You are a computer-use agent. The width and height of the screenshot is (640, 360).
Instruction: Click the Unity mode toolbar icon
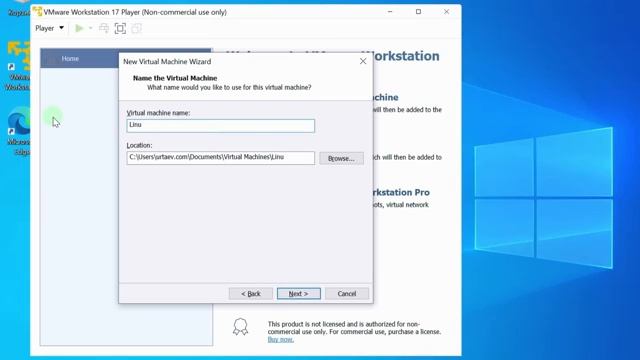136,28
